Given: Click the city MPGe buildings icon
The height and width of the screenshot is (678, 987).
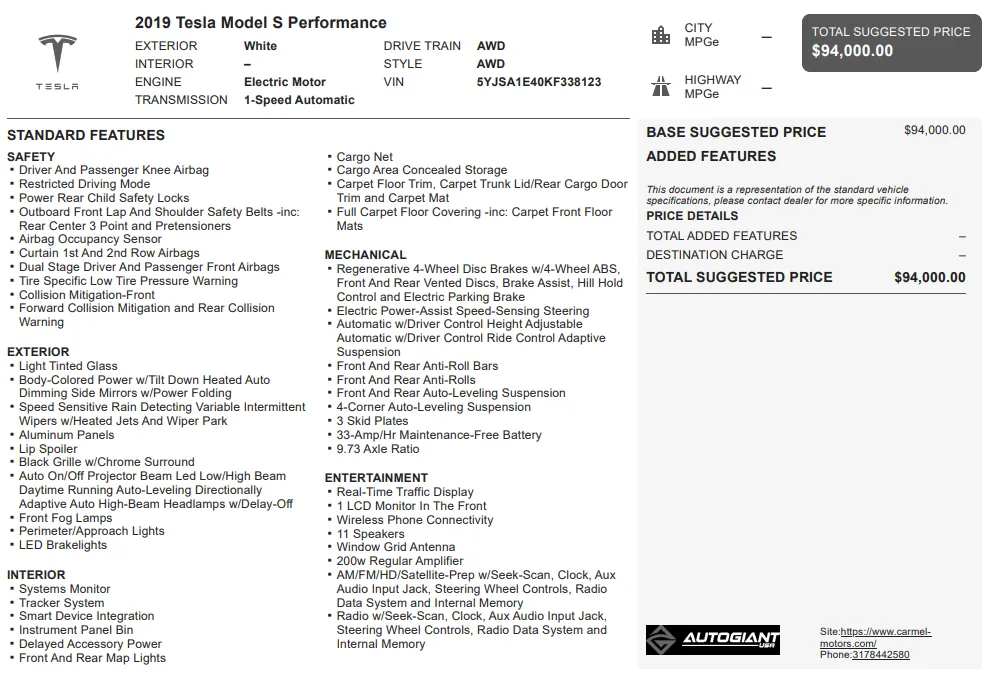Looking at the screenshot, I should click(x=660, y=35).
